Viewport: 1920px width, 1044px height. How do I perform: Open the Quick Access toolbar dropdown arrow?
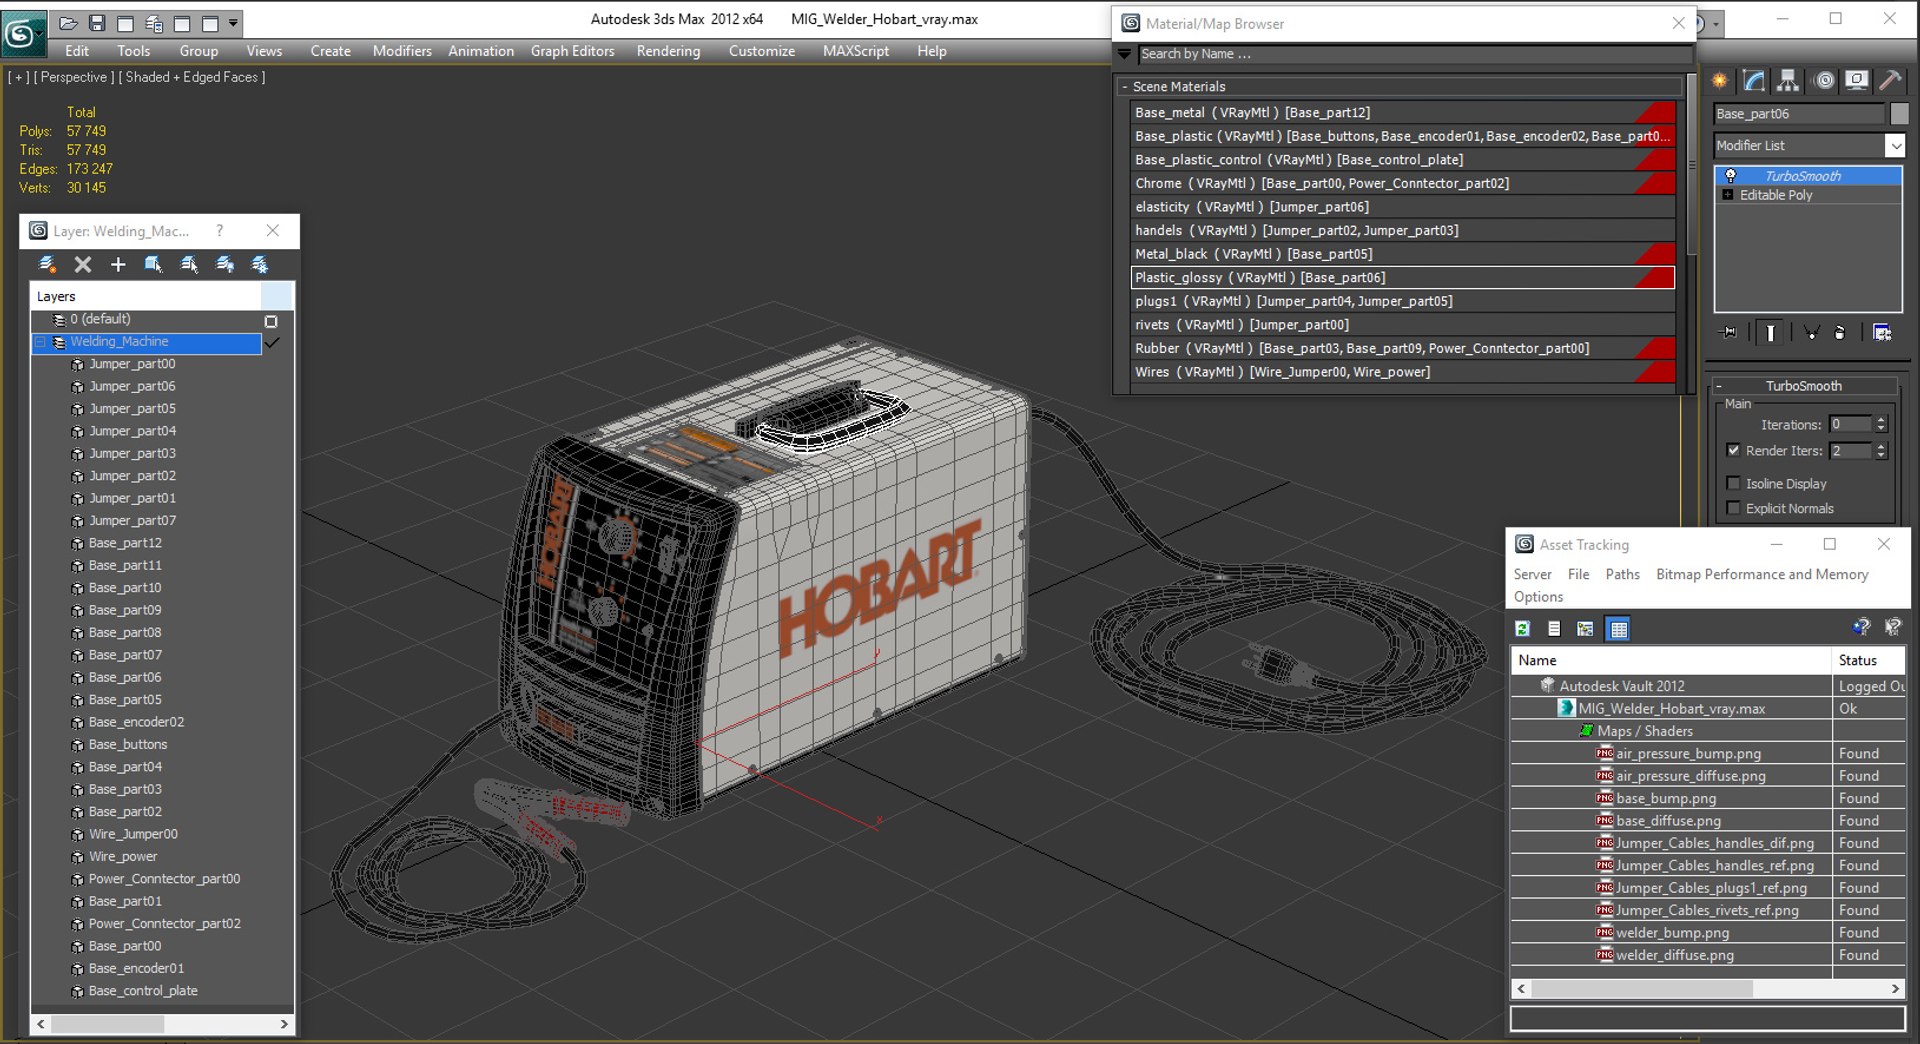pos(234,23)
